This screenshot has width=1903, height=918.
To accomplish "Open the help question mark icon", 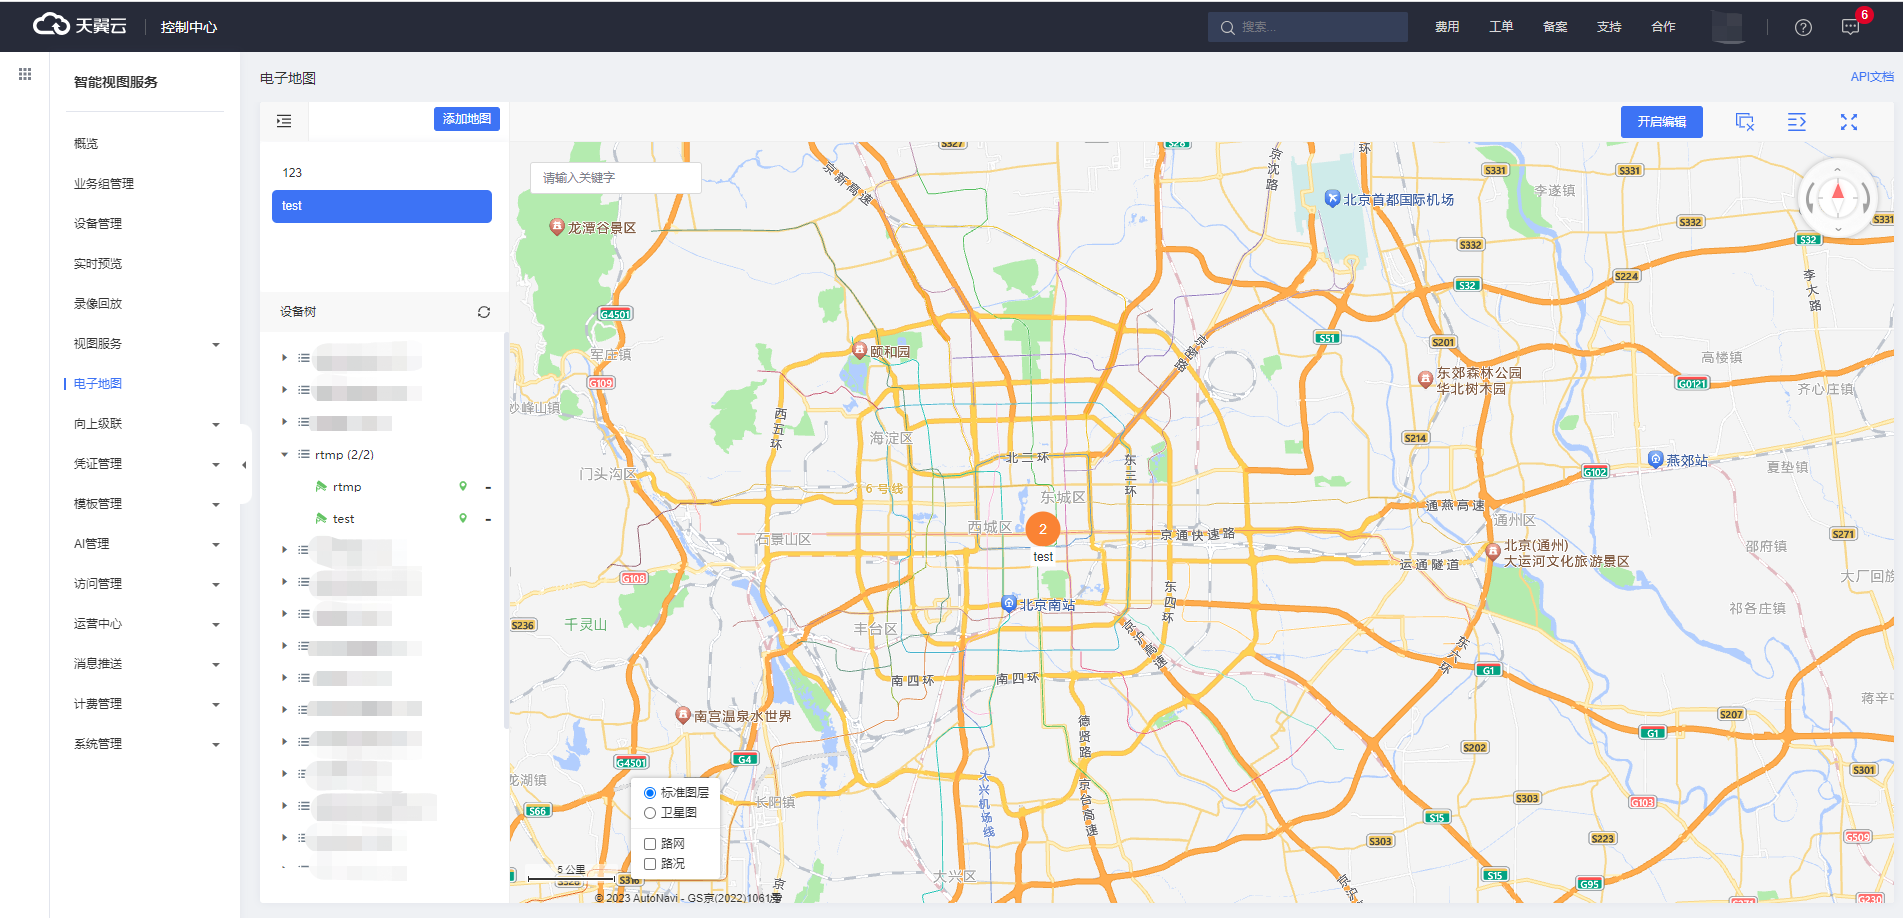I will point(1803,27).
